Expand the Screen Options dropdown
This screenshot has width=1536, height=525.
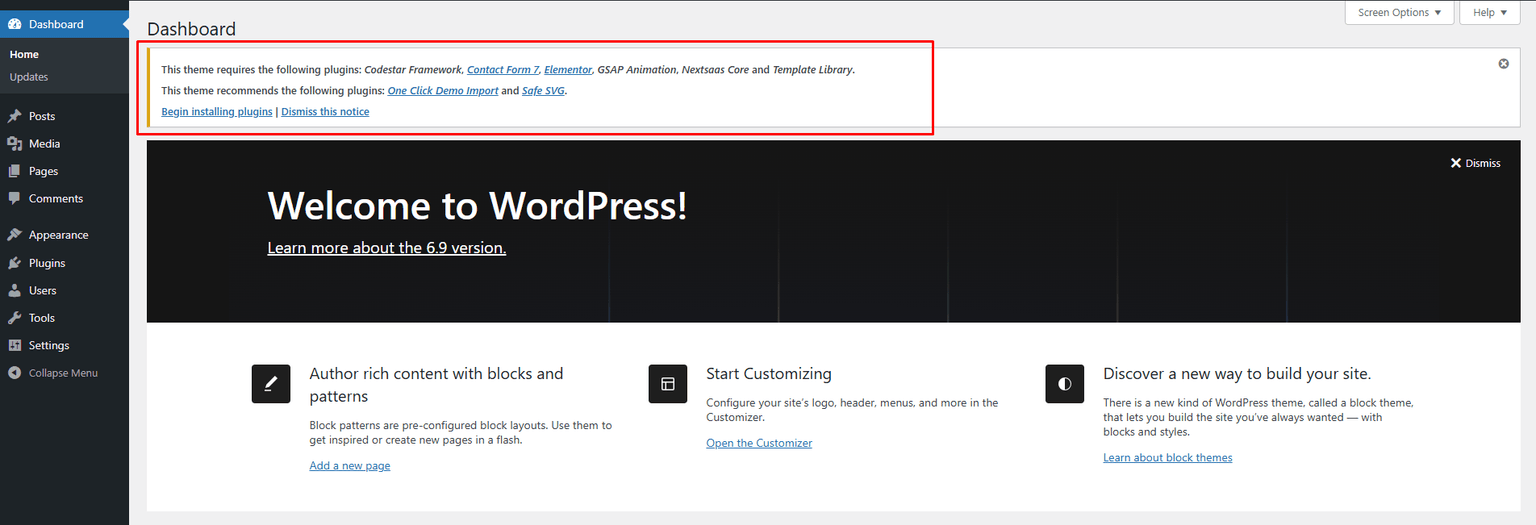1399,12
